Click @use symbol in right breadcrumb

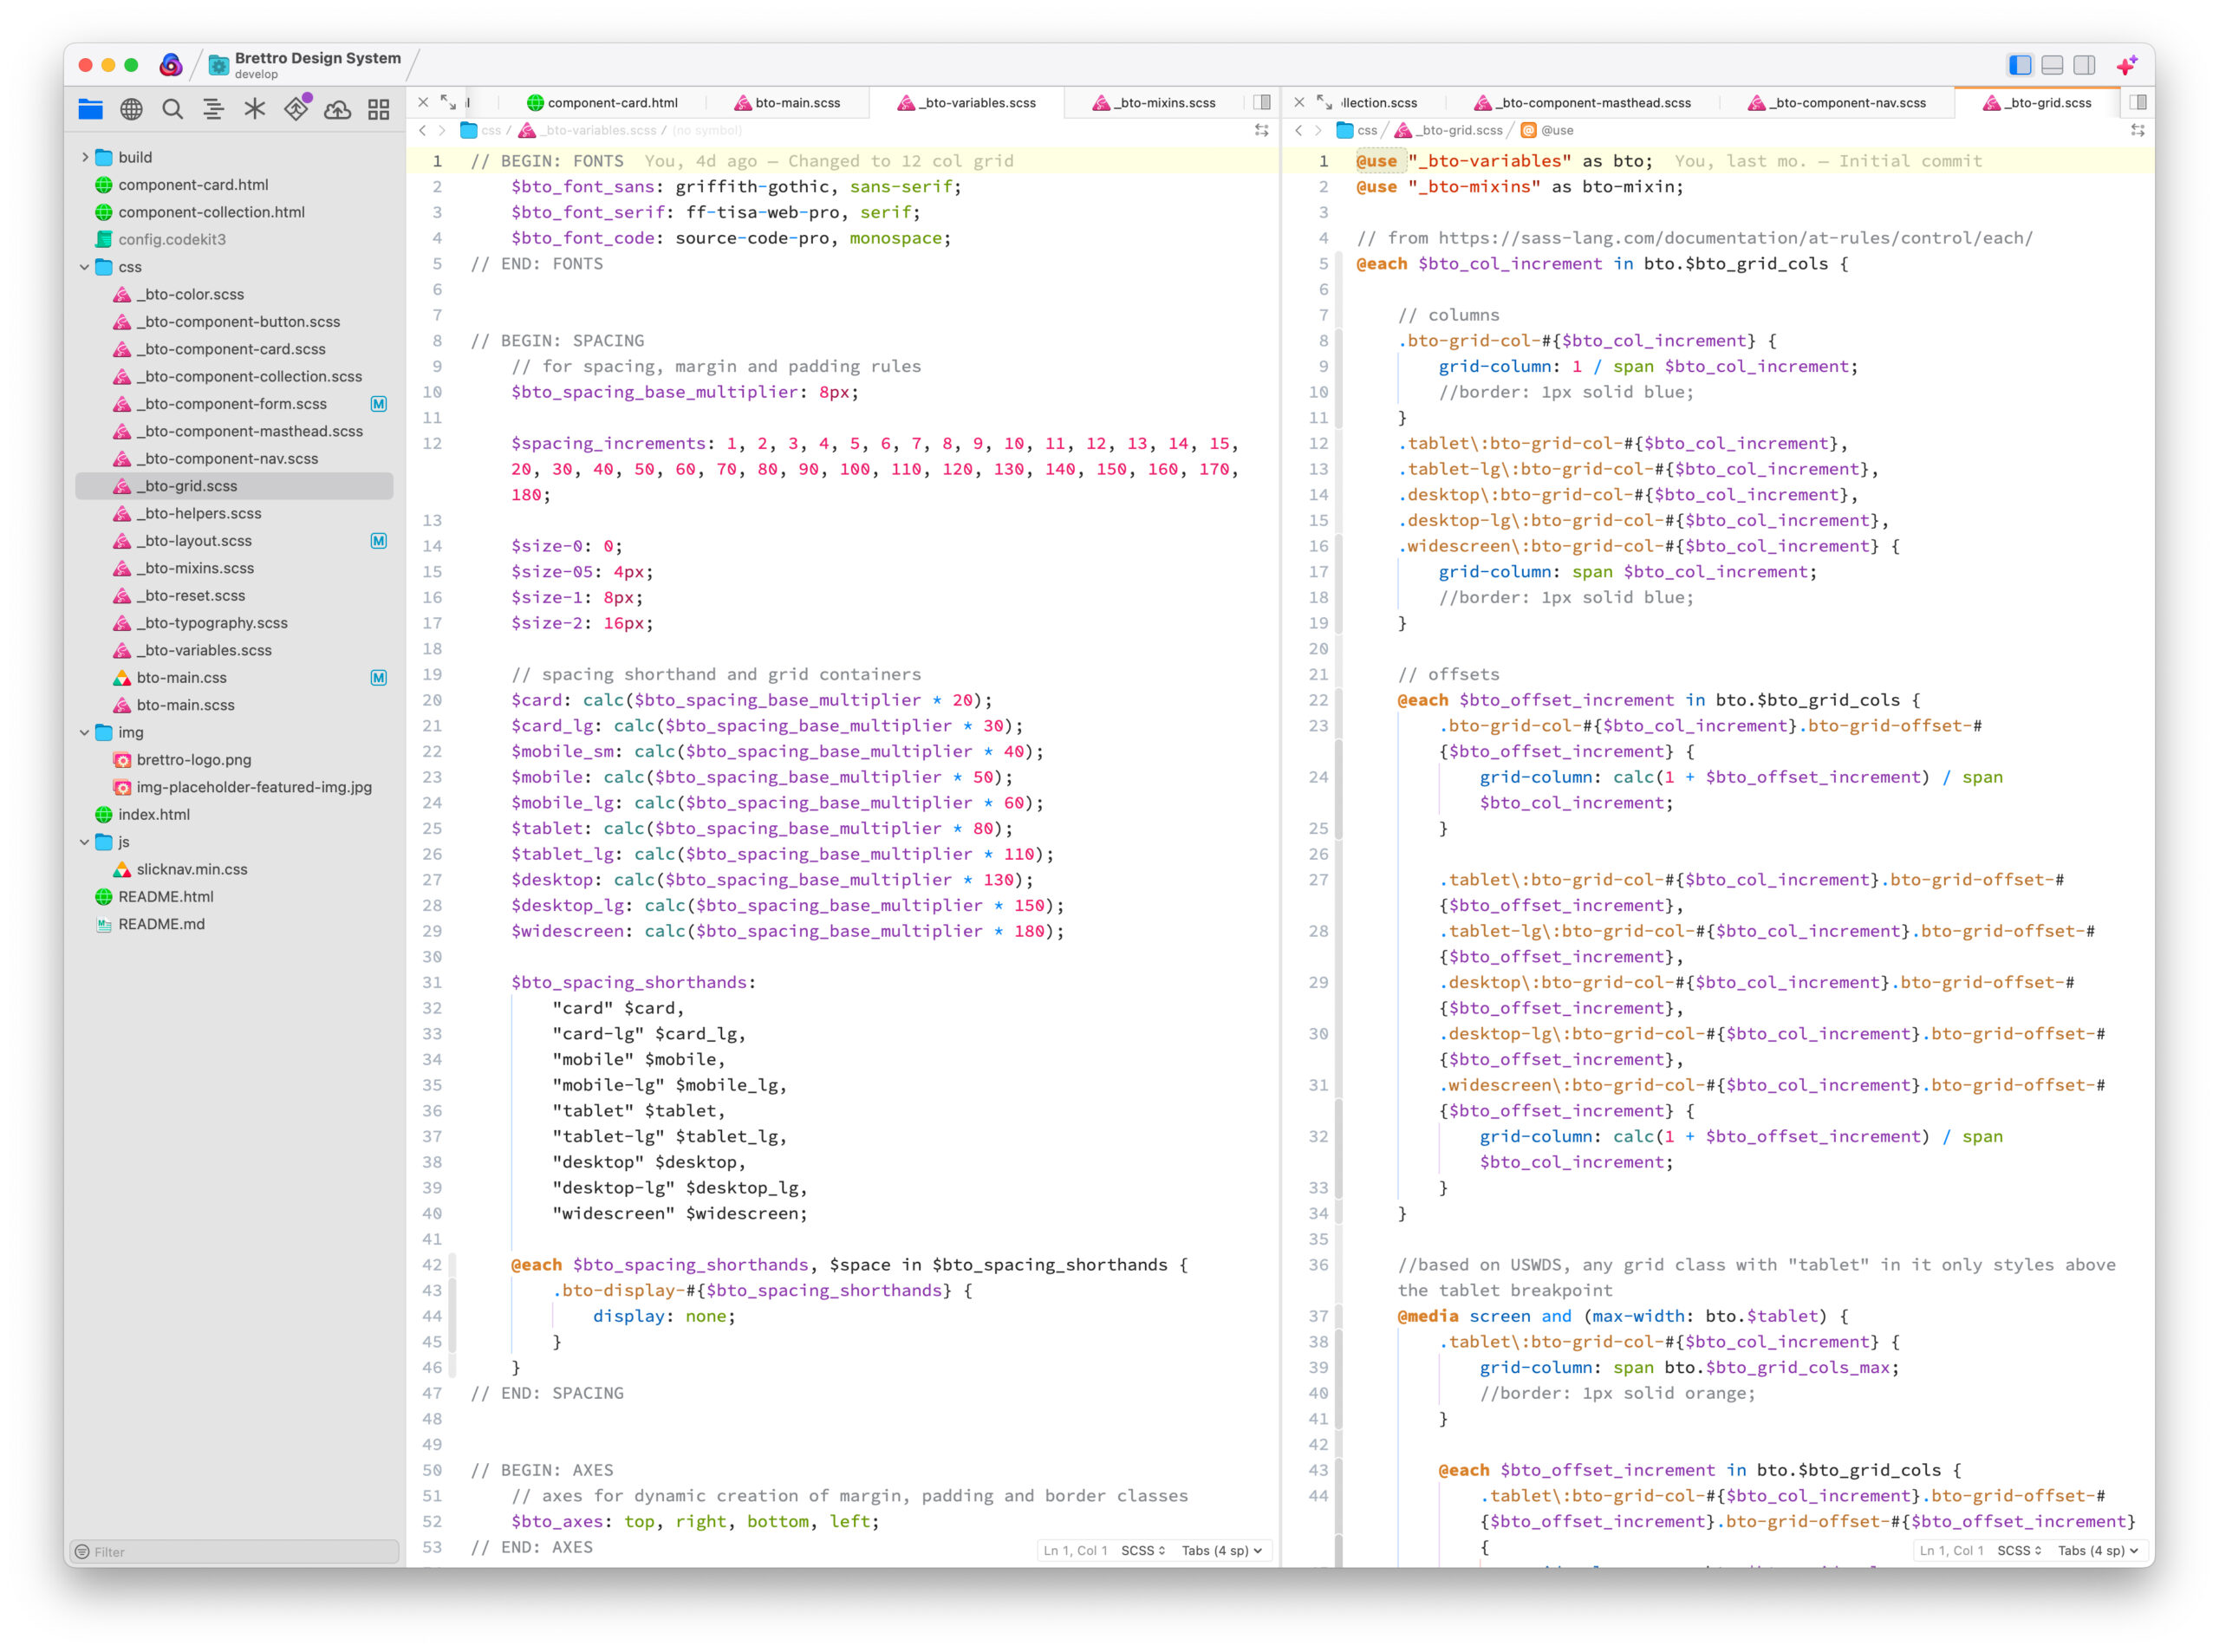[x=1547, y=130]
